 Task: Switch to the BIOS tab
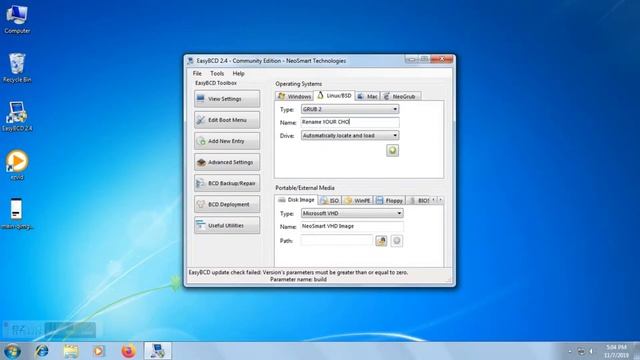point(419,200)
